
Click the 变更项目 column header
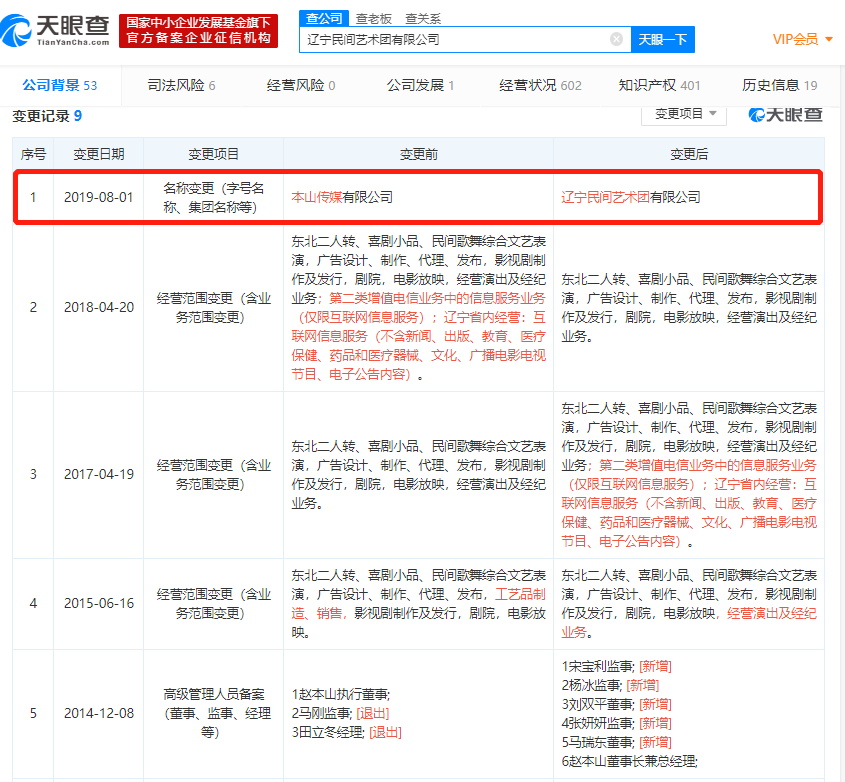213,155
